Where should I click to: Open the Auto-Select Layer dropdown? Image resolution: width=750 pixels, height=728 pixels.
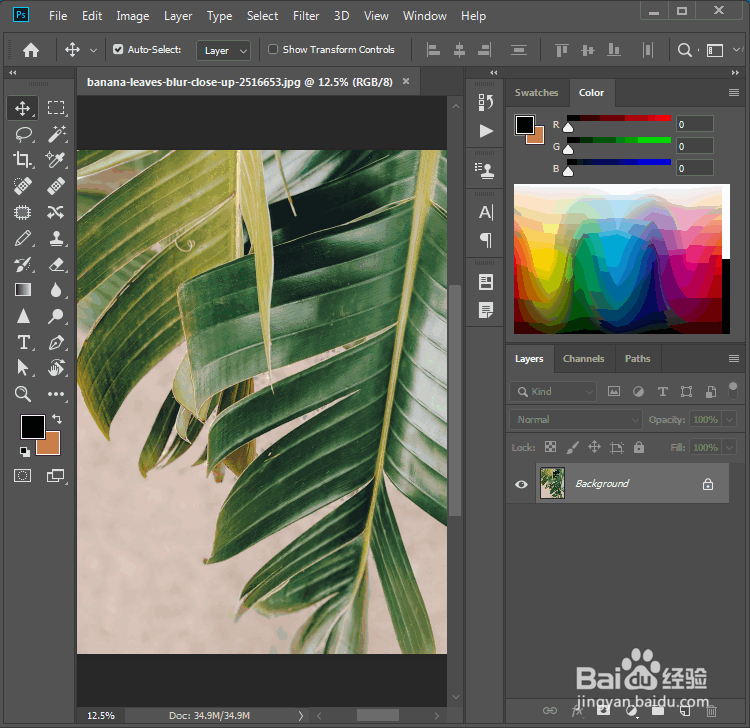(x=223, y=50)
